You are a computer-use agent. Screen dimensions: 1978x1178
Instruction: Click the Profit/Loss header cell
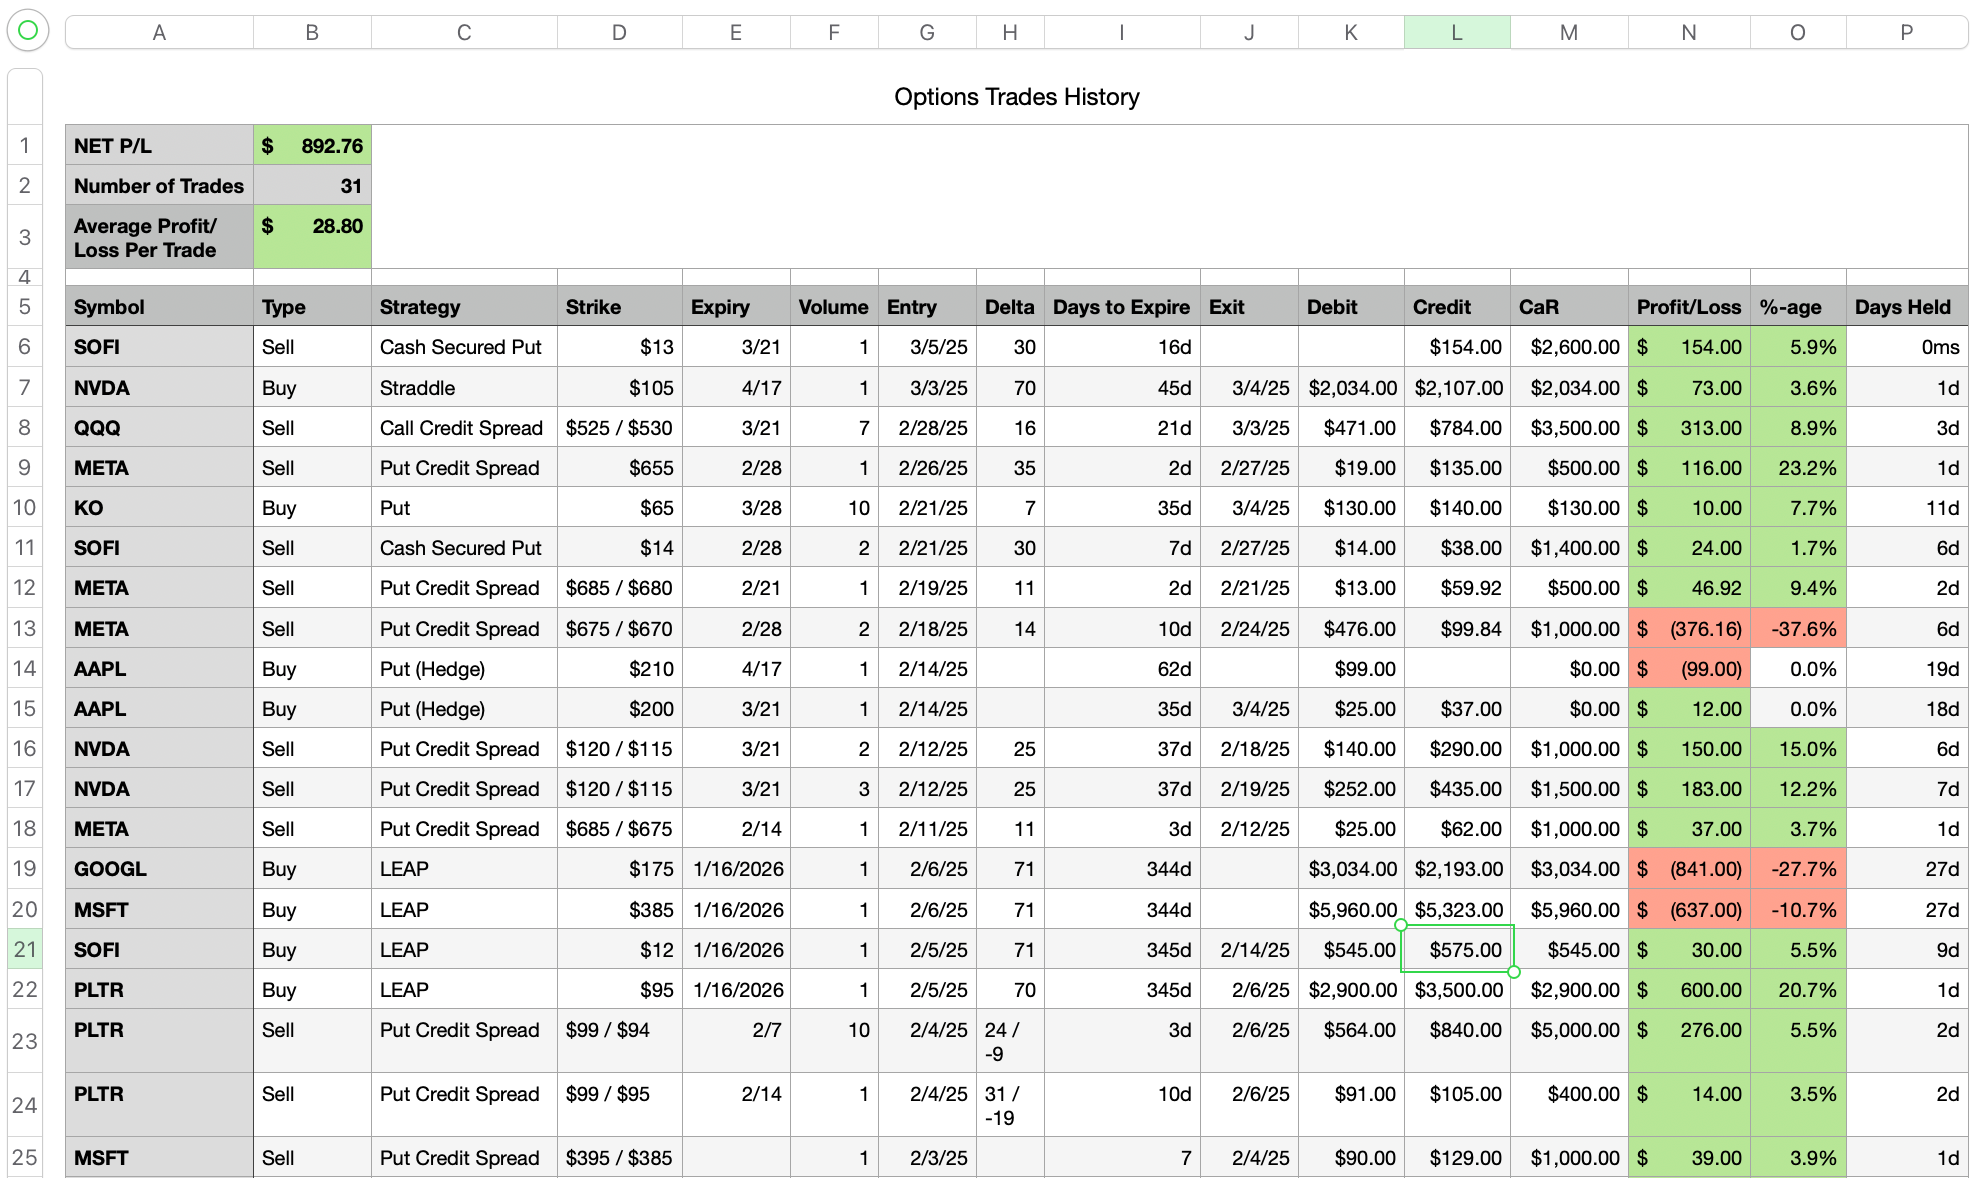pyautogui.click(x=1689, y=307)
